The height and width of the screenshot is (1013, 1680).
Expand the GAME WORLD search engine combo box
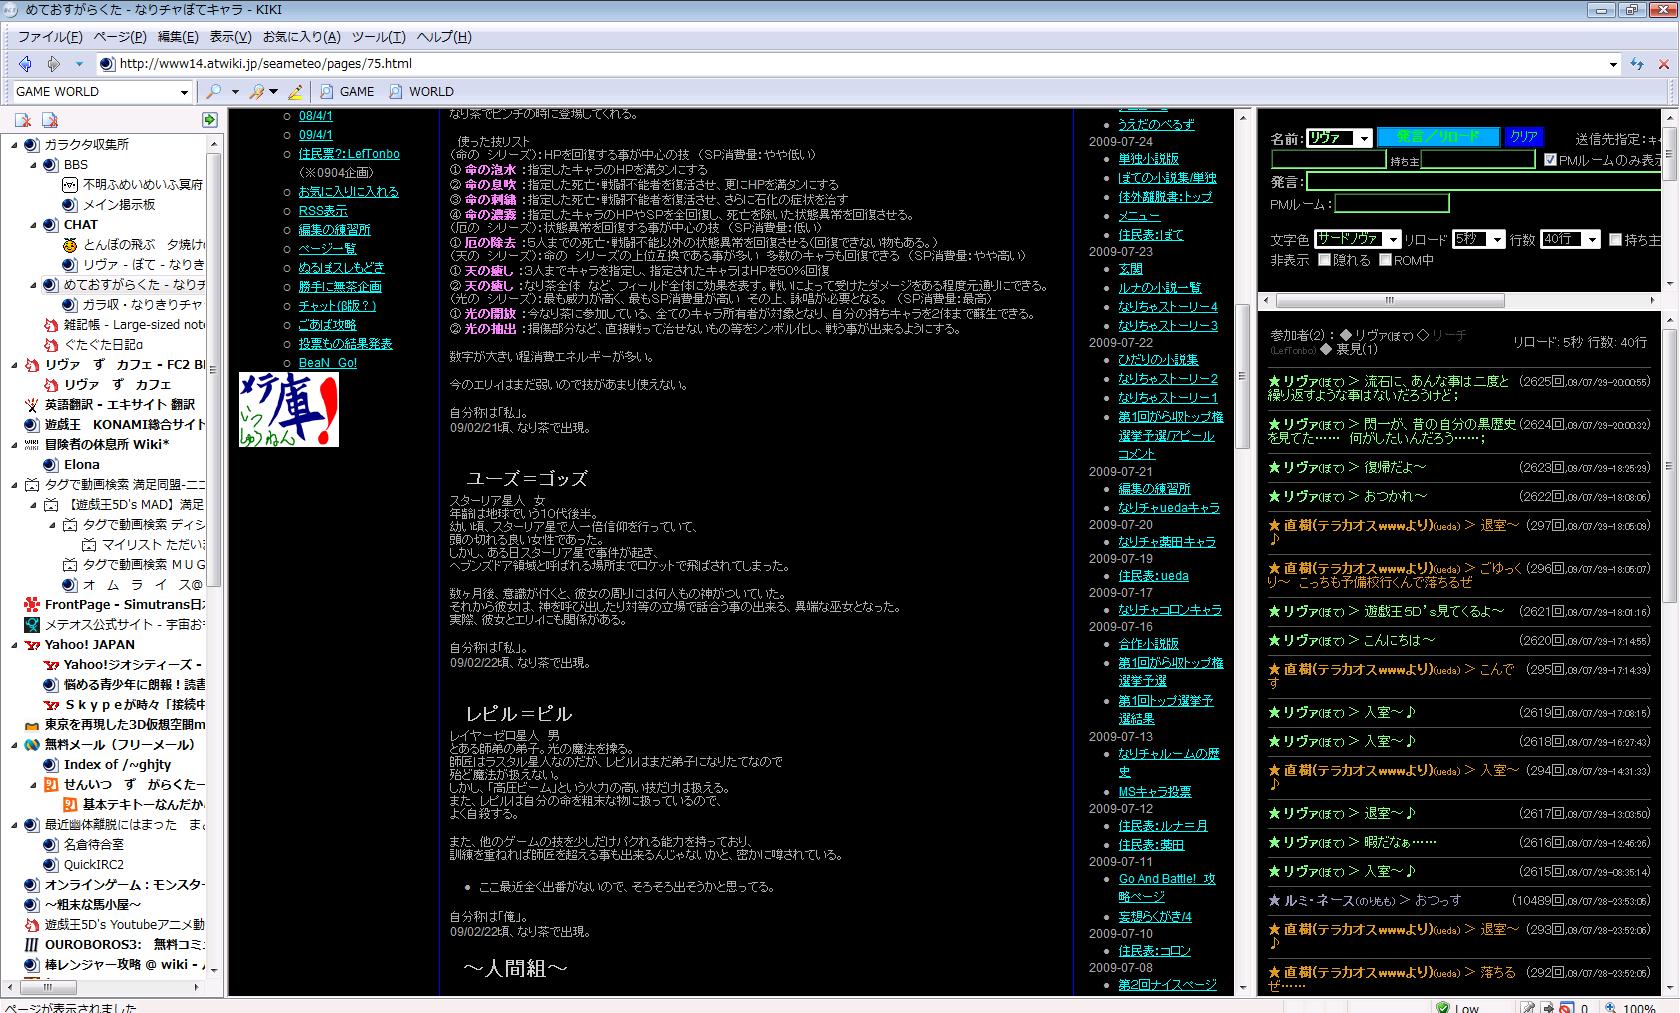(184, 92)
